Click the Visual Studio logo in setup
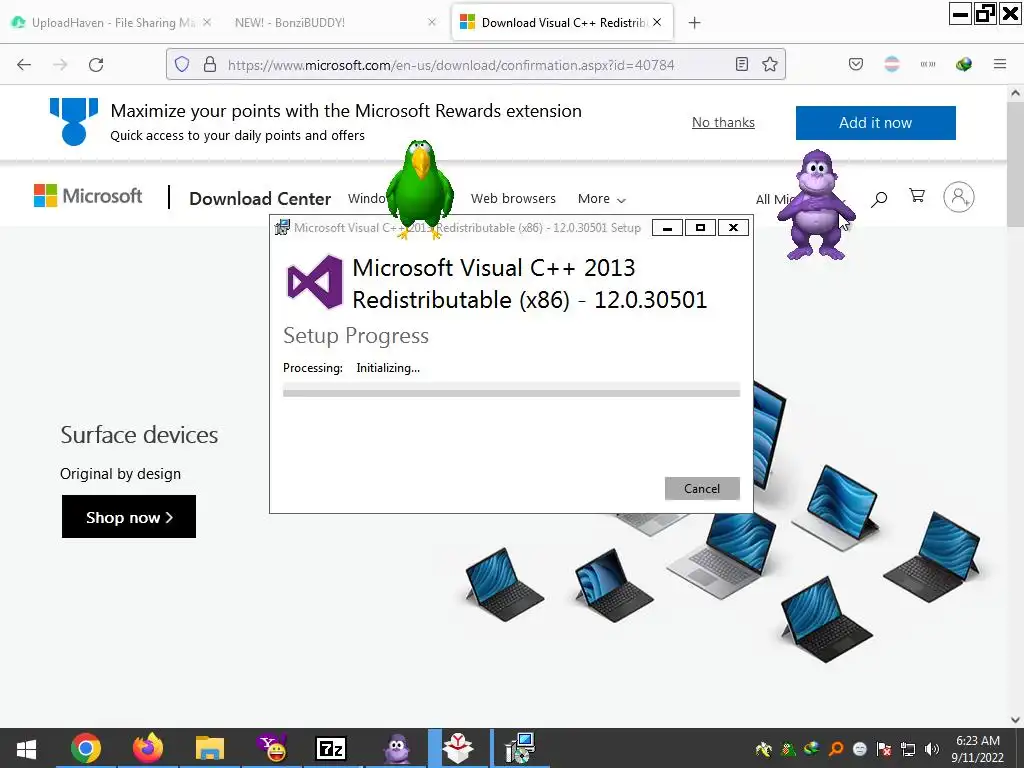1024x768 pixels. click(x=315, y=281)
